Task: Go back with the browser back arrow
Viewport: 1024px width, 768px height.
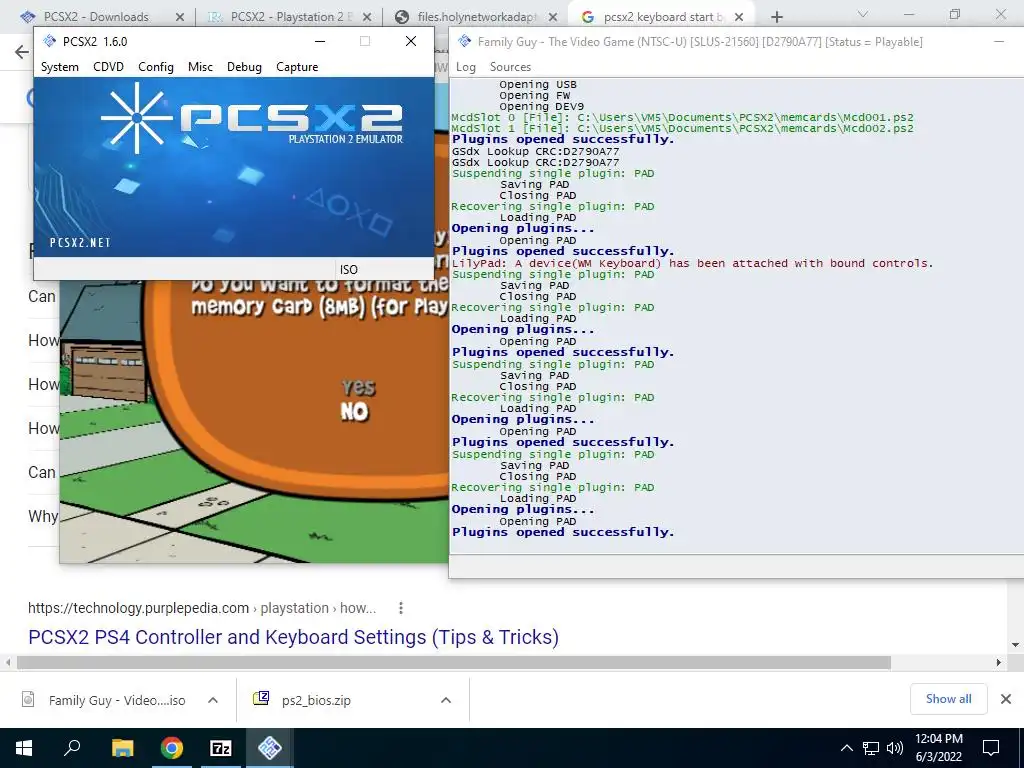Action: (22, 52)
